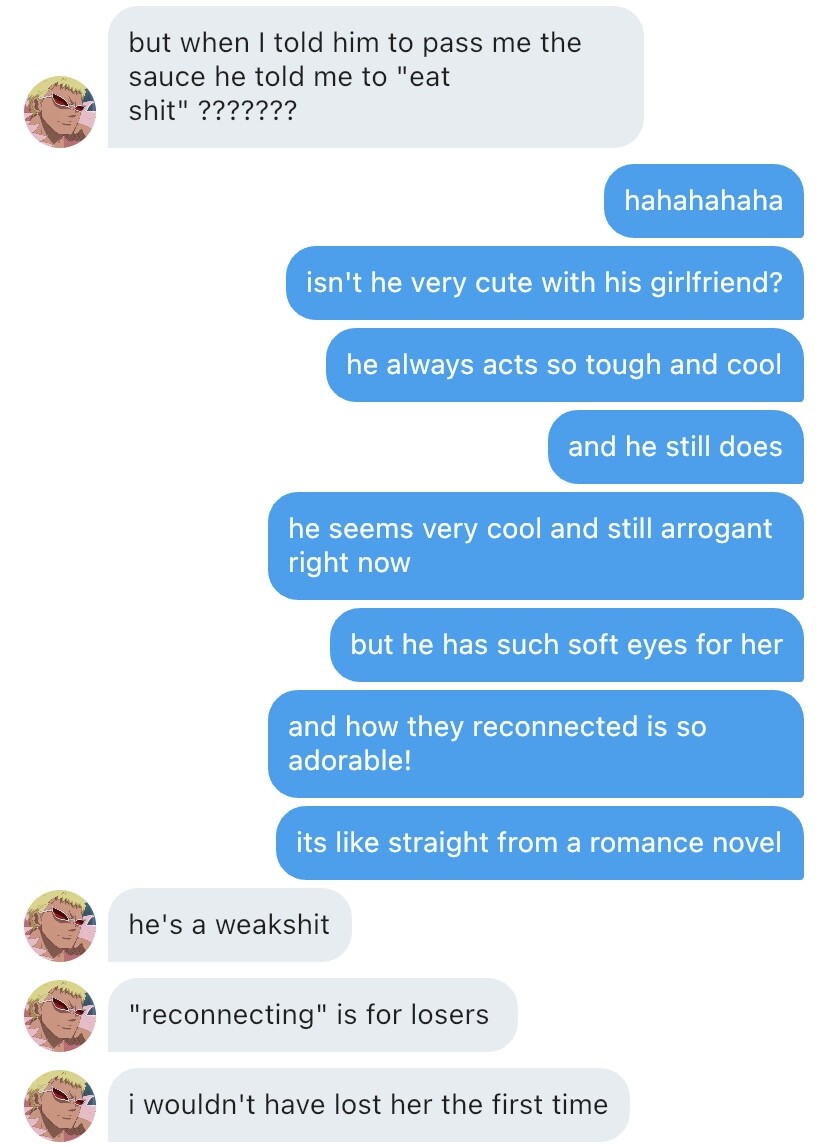Click the "???????" text in top message

(x=248, y=111)
